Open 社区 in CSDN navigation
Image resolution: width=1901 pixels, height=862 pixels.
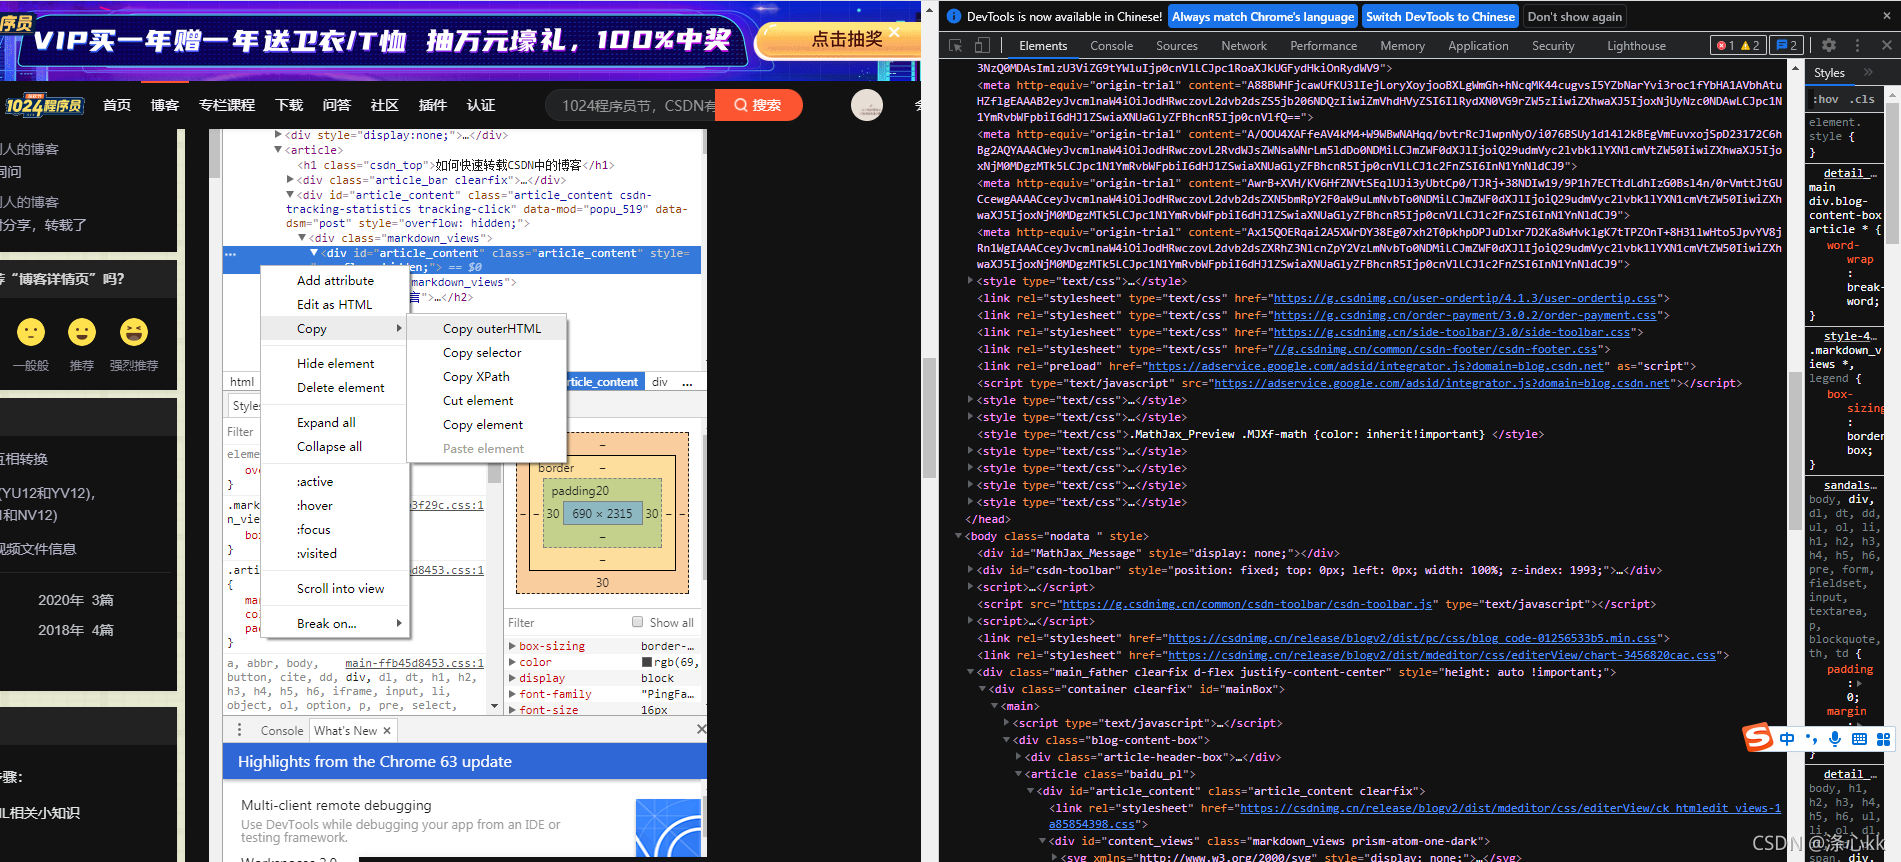click(385, 105)
